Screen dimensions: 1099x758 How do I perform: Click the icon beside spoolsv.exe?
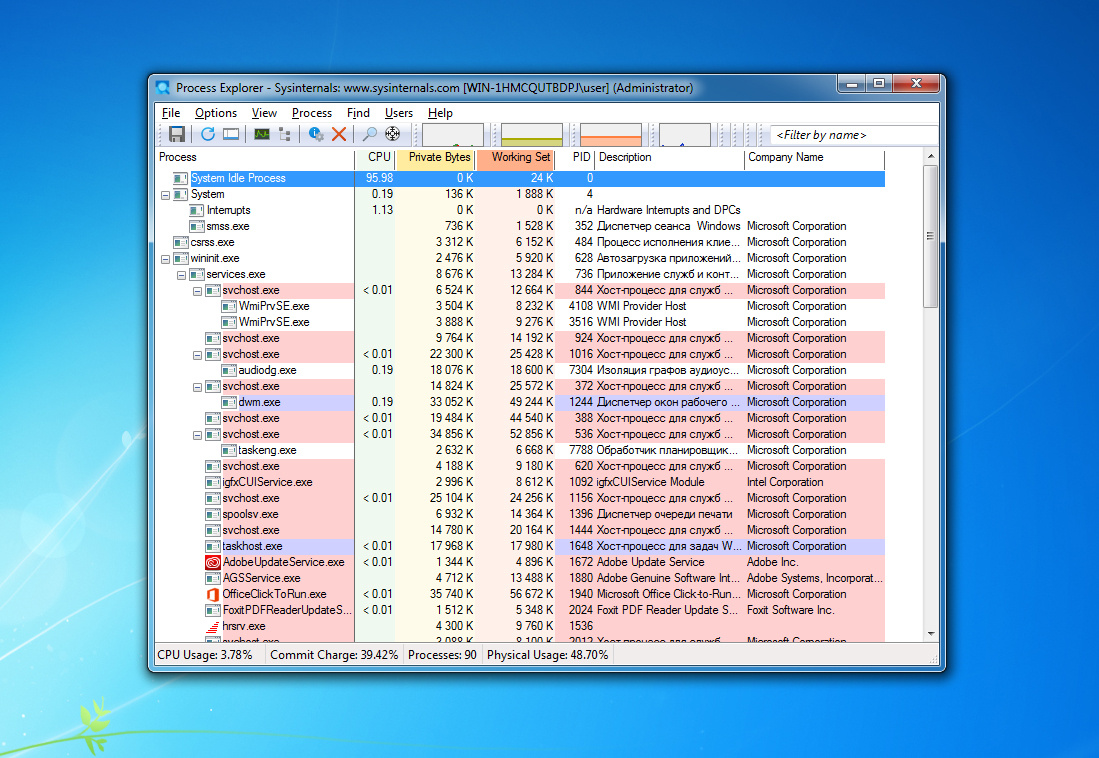click(212, 514)
